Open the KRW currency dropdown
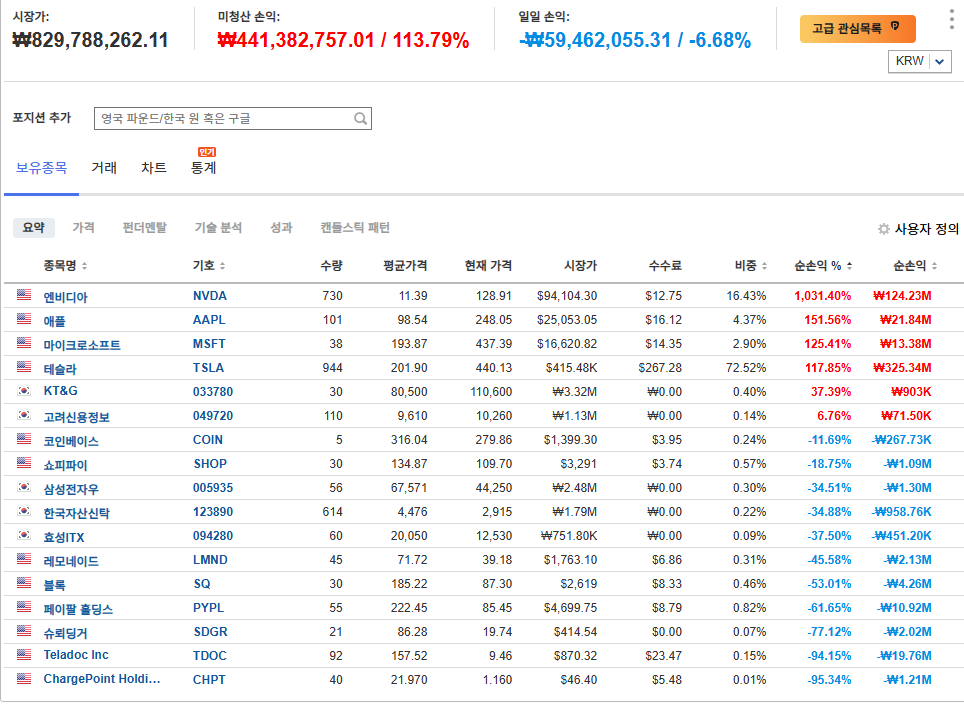This screenshot has height=704, width=964. point(920,61)
